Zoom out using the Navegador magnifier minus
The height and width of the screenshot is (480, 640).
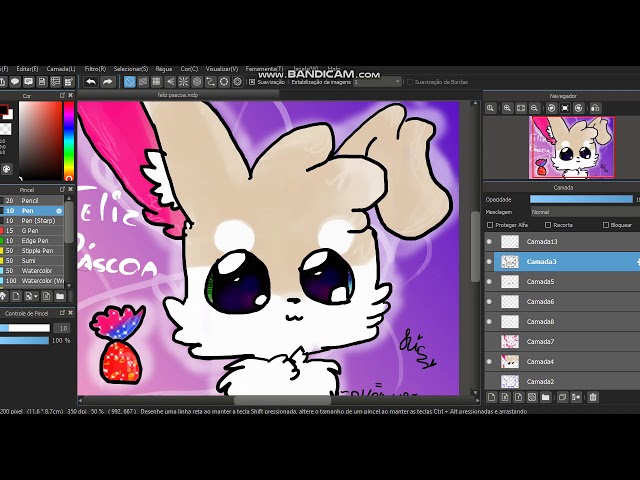(534, 108)
